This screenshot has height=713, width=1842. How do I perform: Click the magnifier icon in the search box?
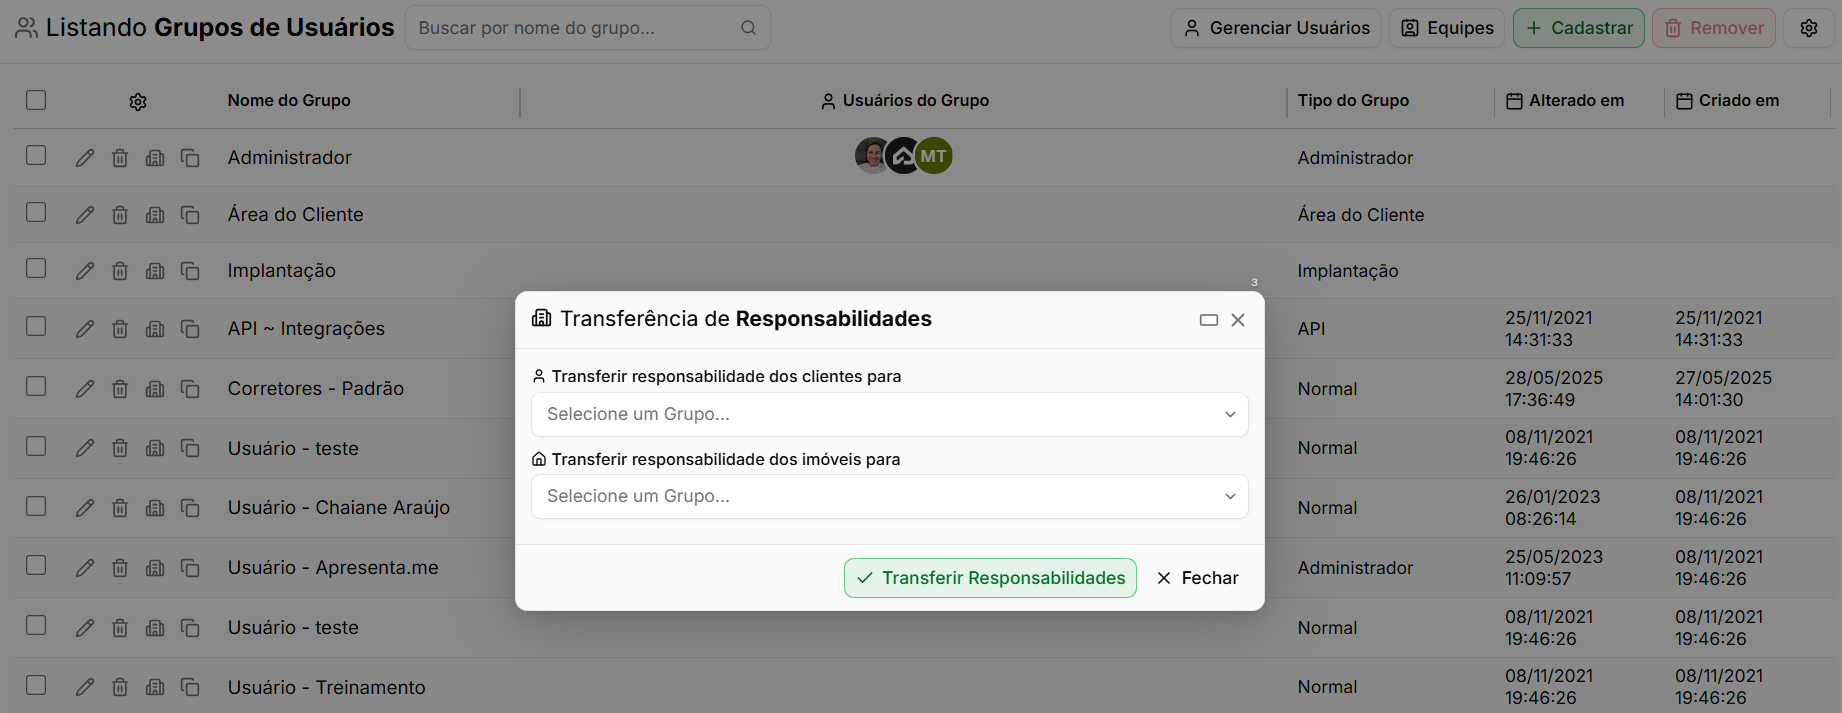(x=748, y=28)
